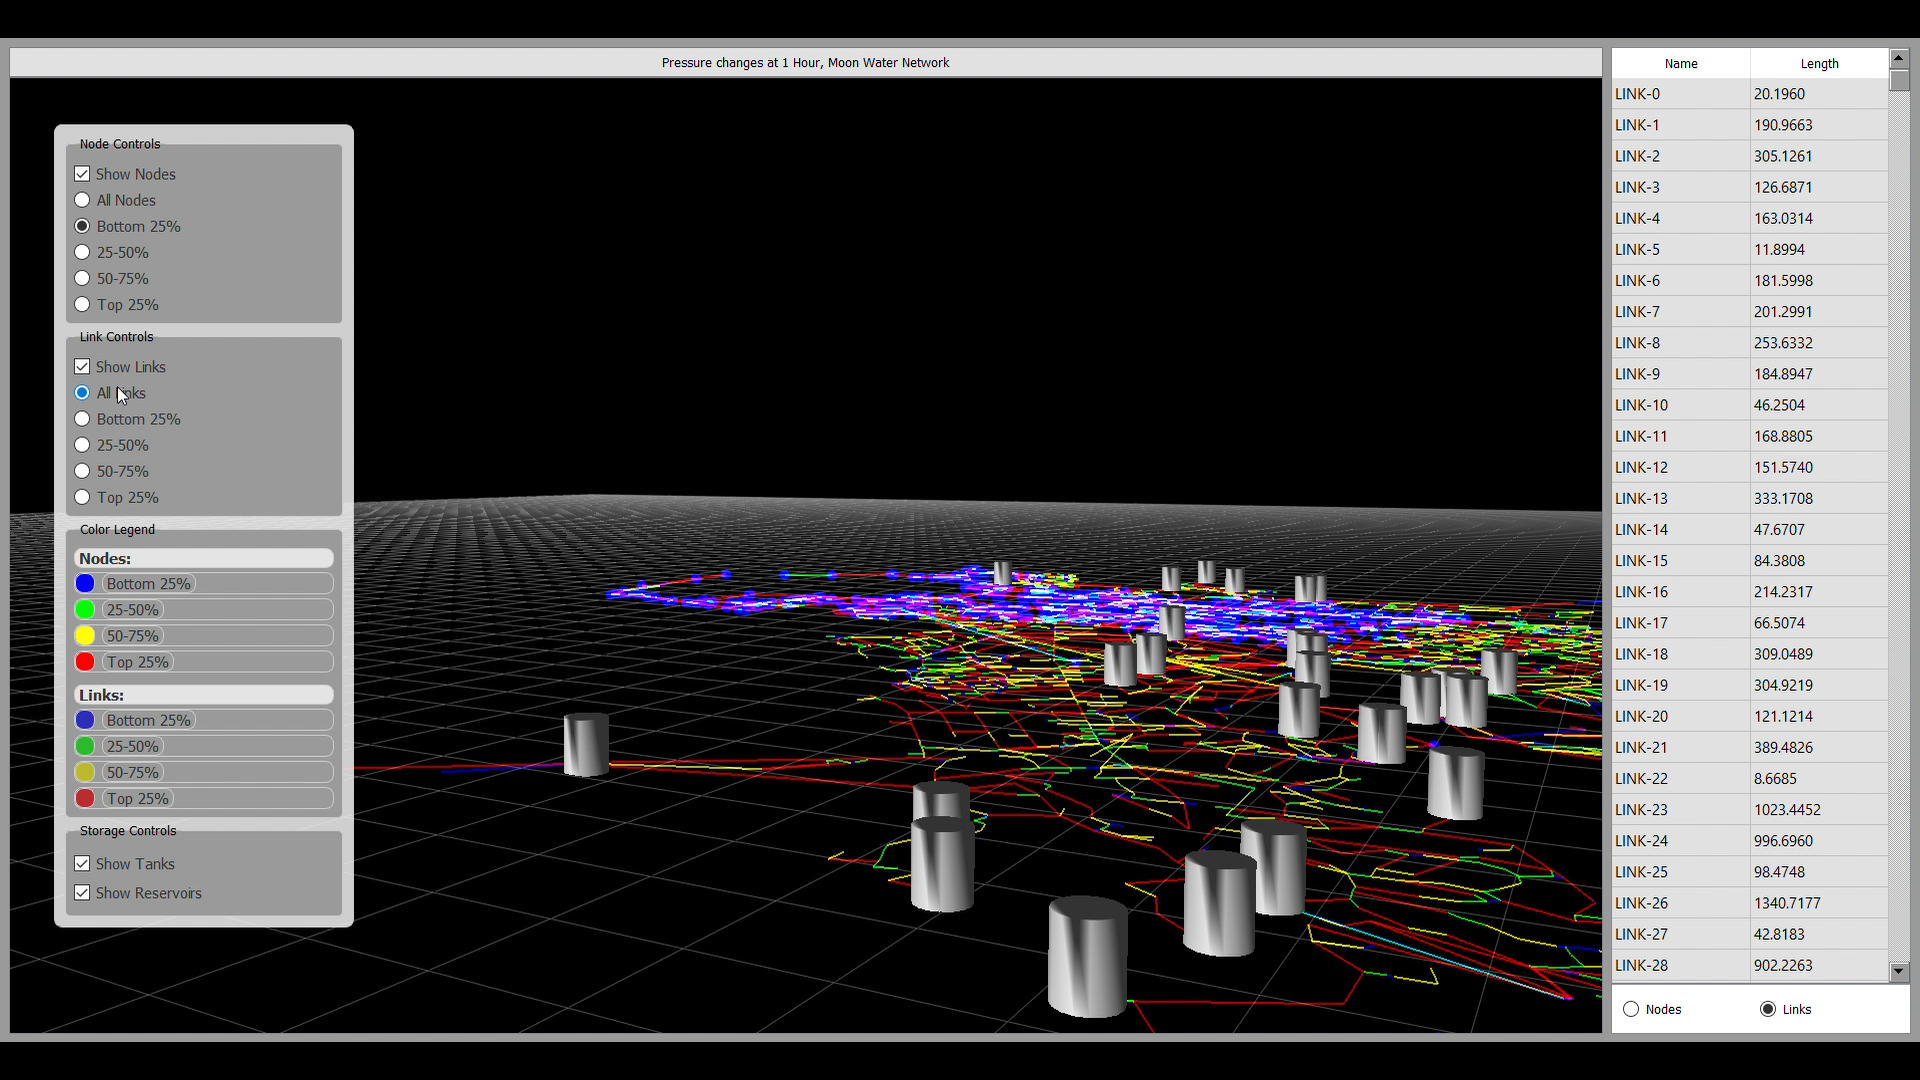1920x1080 pixels.
Task: Click the blue Bottom 25% node swatch
Action: click(x=86, y=583)
